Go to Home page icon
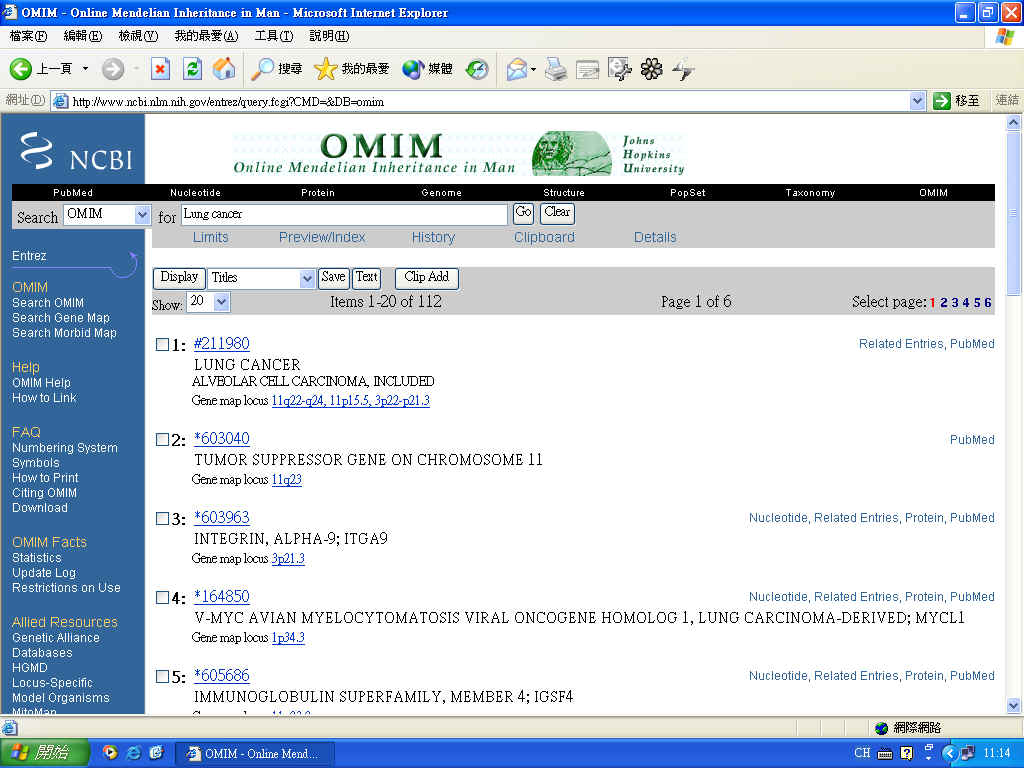This screenshot has width=1024, height=768. 224,69
